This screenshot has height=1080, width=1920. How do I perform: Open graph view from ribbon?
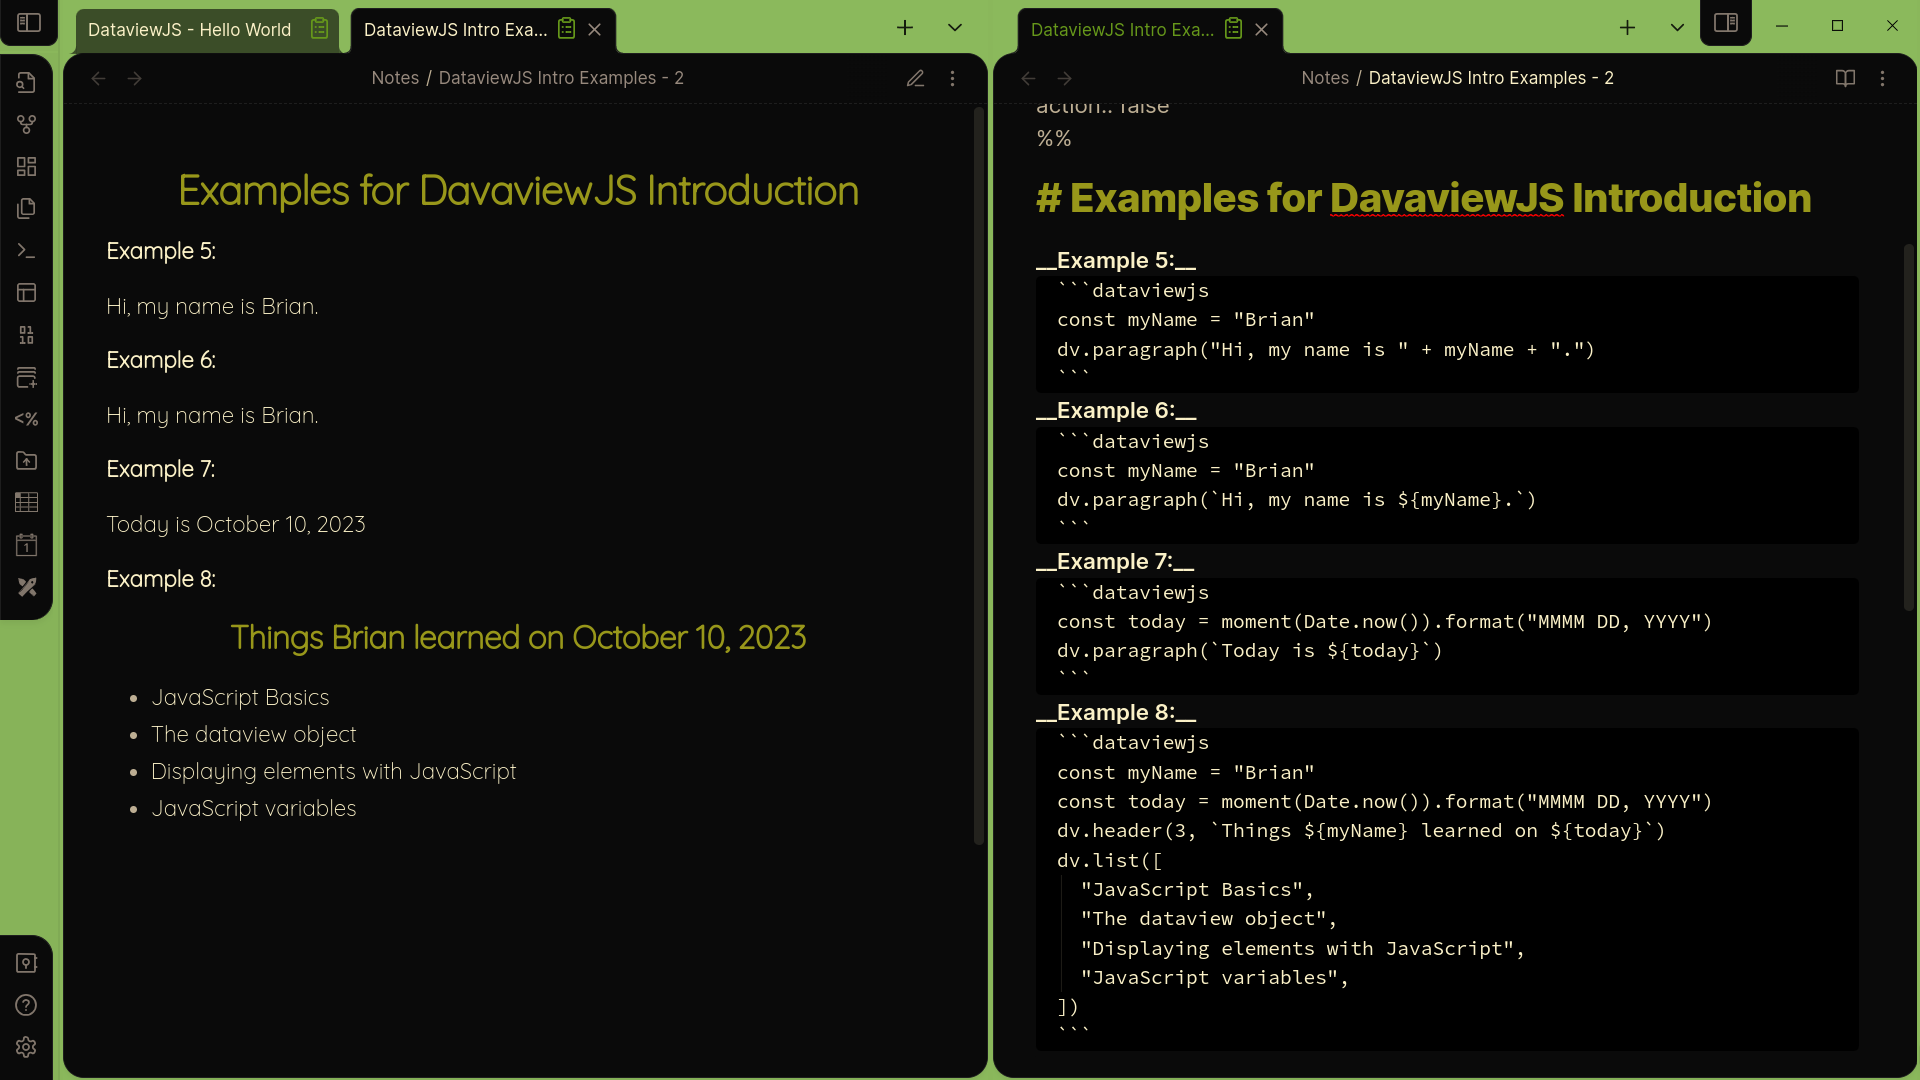[x=27, y=124]
